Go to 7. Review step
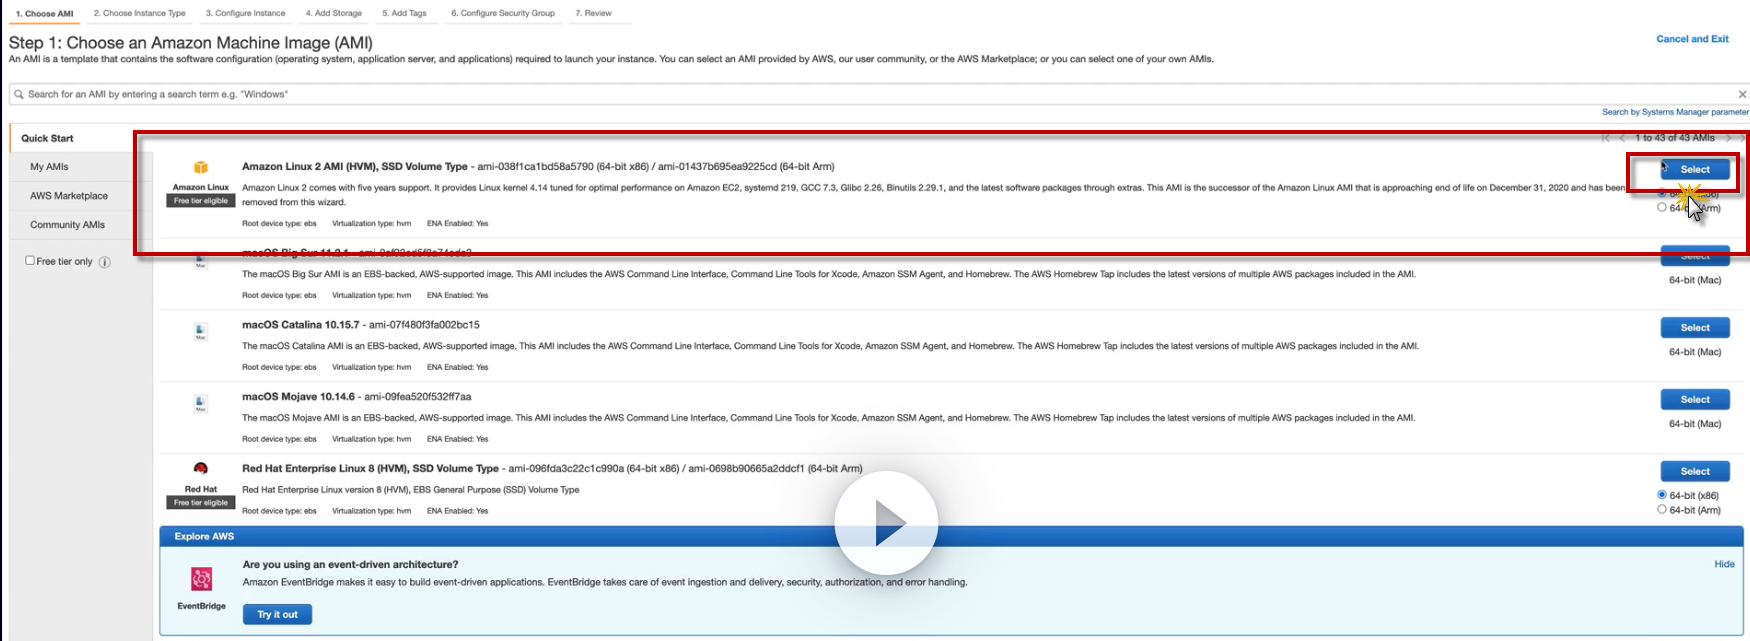 [594, 14]
